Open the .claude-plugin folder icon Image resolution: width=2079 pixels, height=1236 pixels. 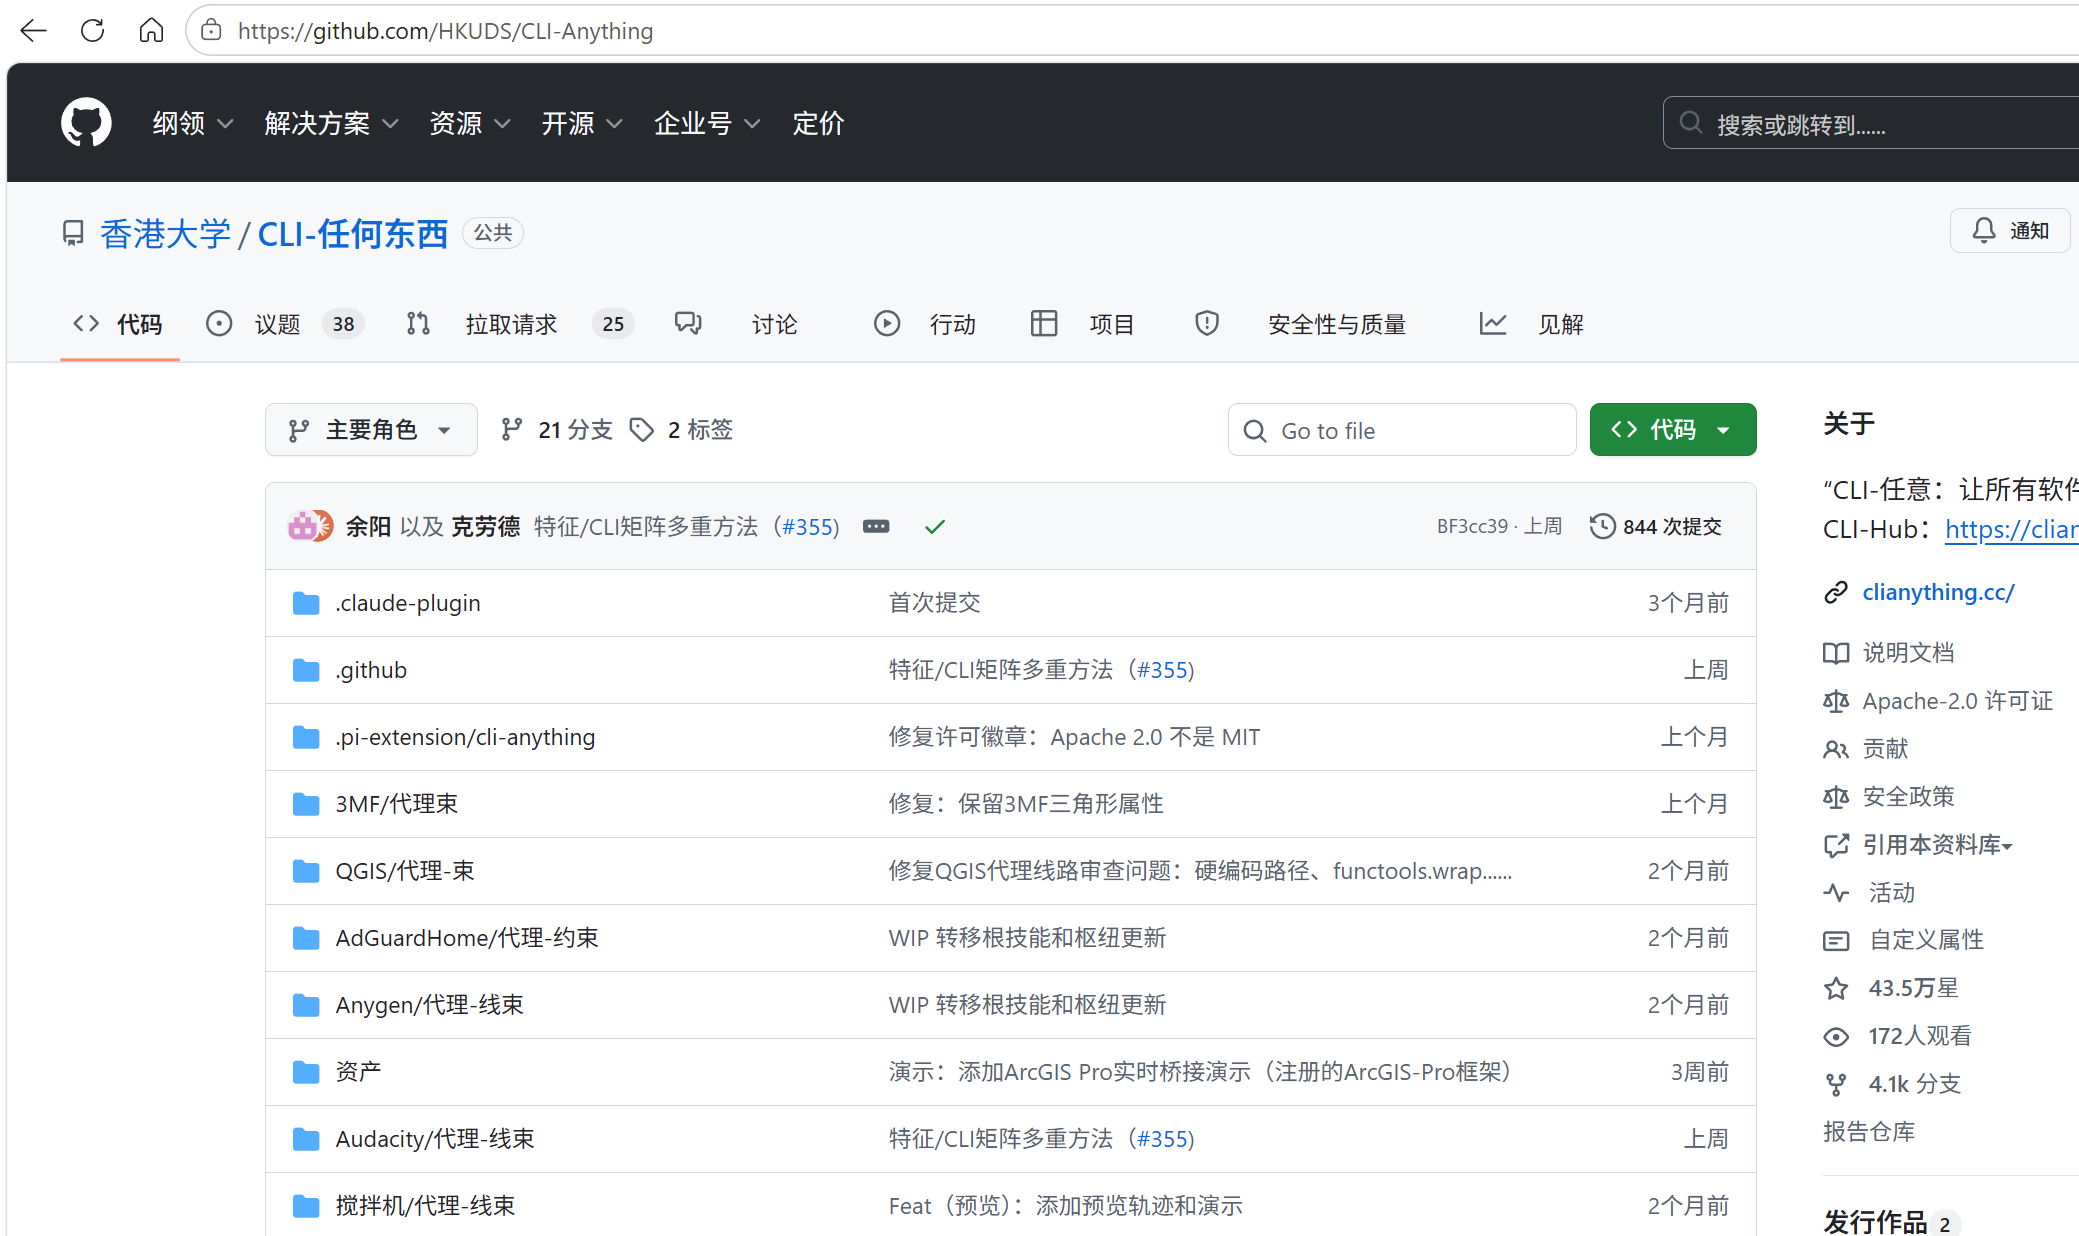click(306, 603)
